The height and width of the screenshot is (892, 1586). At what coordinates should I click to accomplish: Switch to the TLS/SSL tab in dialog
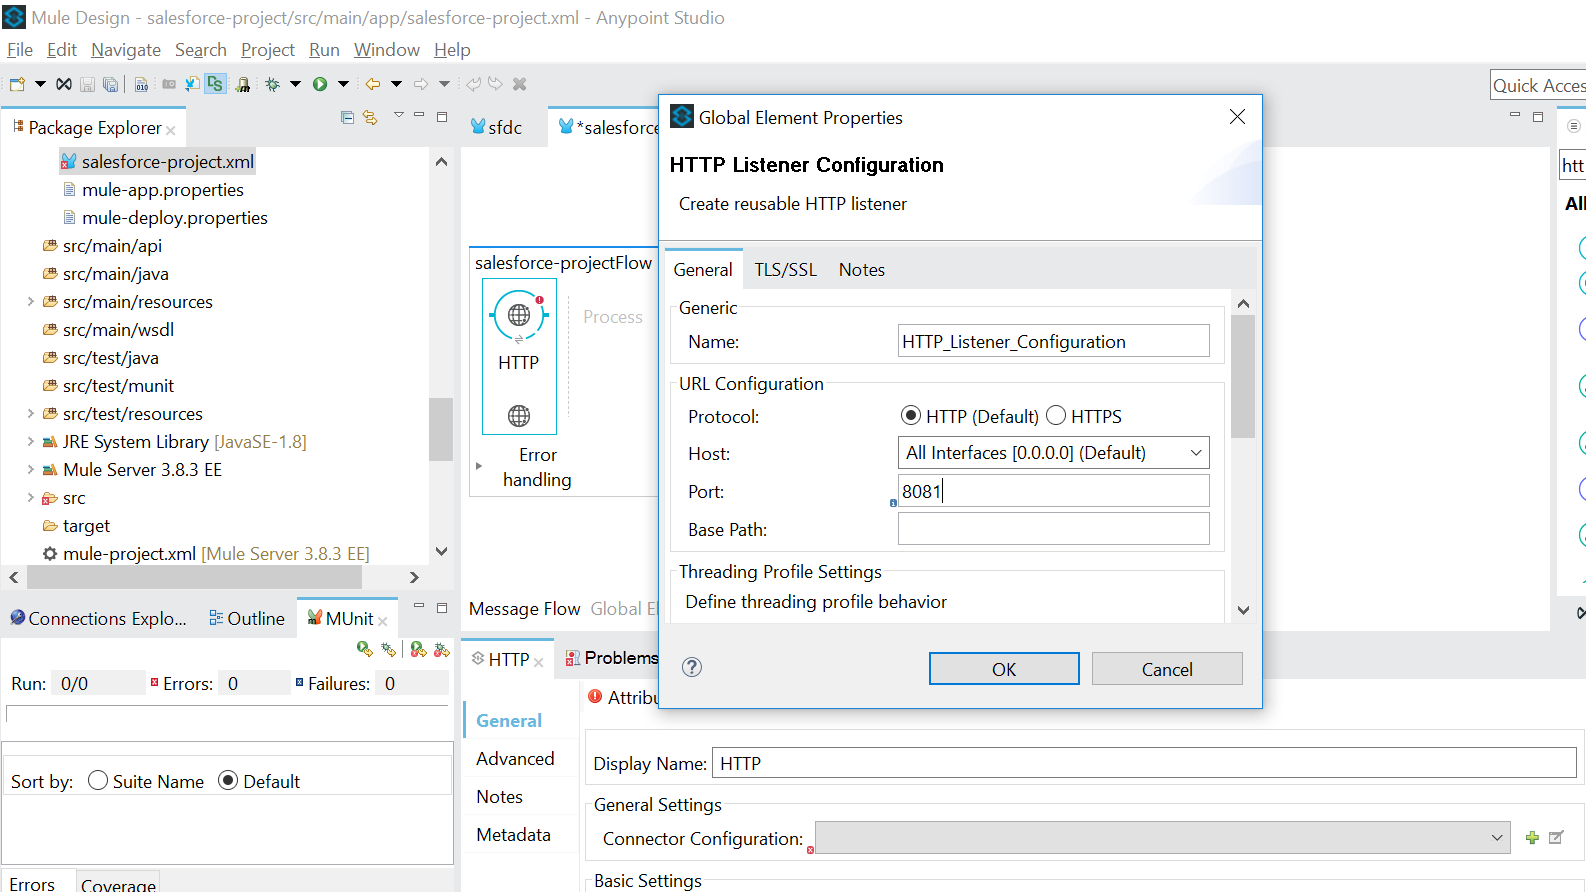click(786, 269)
